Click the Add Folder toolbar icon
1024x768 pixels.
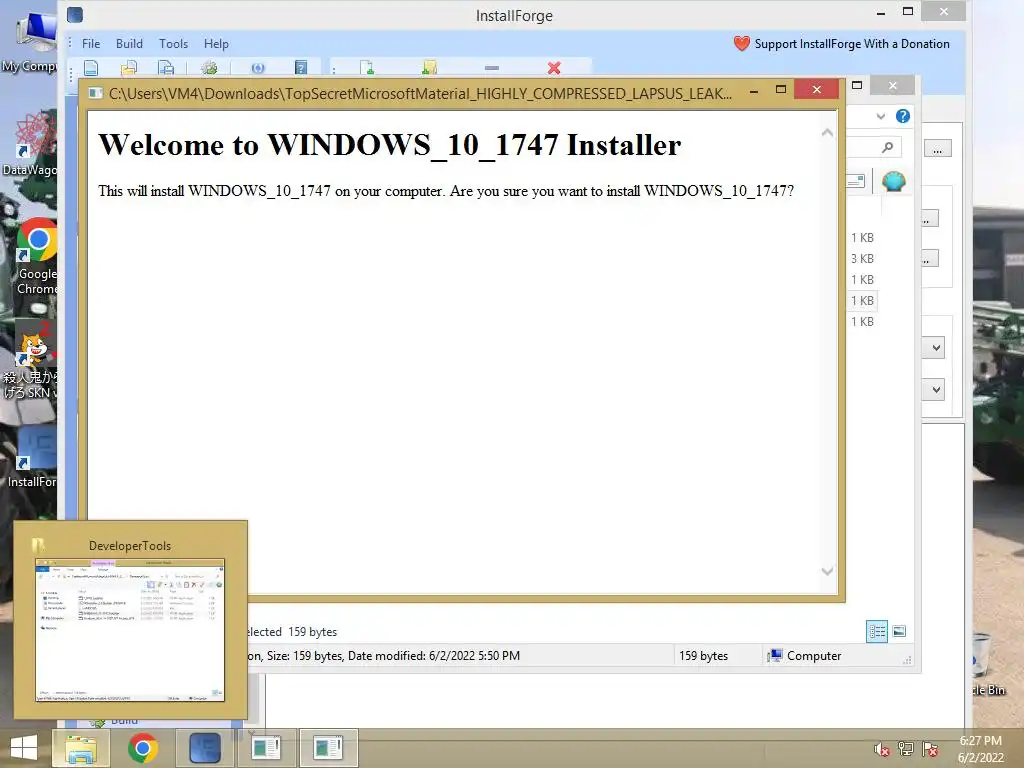click(x=429, y=68)
